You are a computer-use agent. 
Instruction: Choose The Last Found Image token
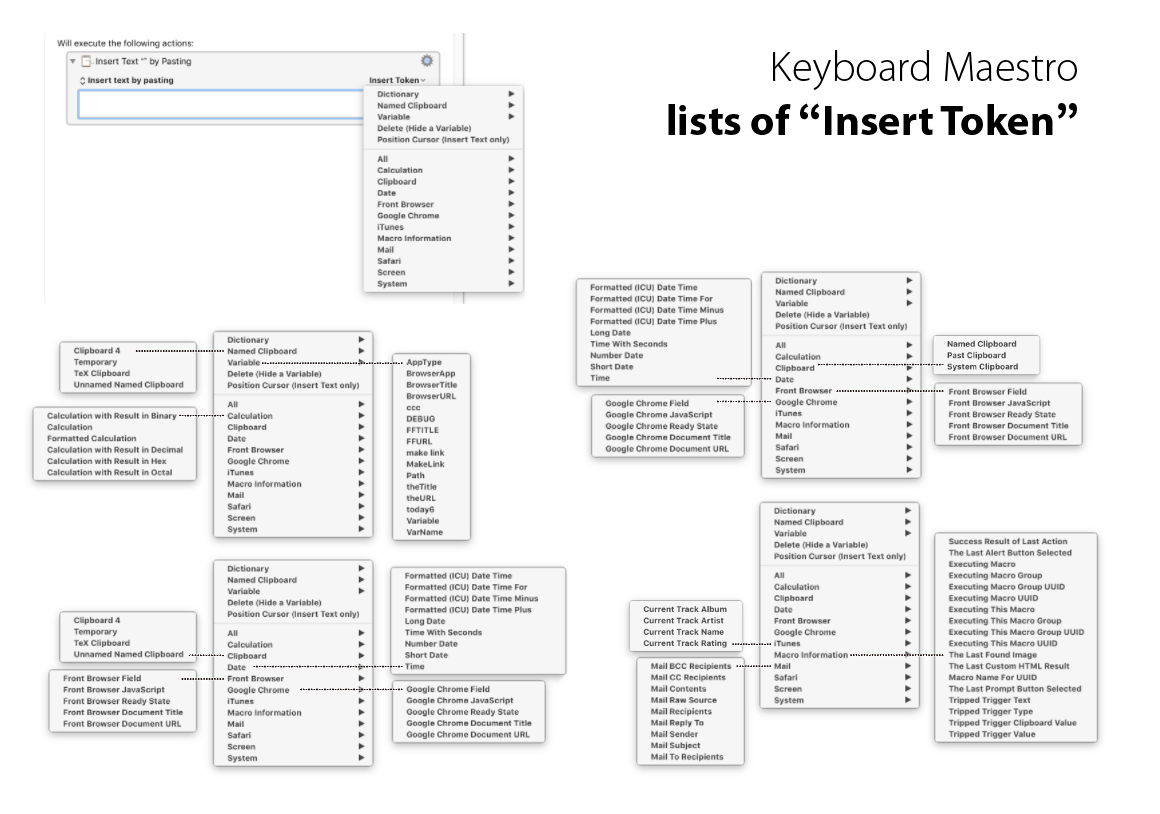992,654
